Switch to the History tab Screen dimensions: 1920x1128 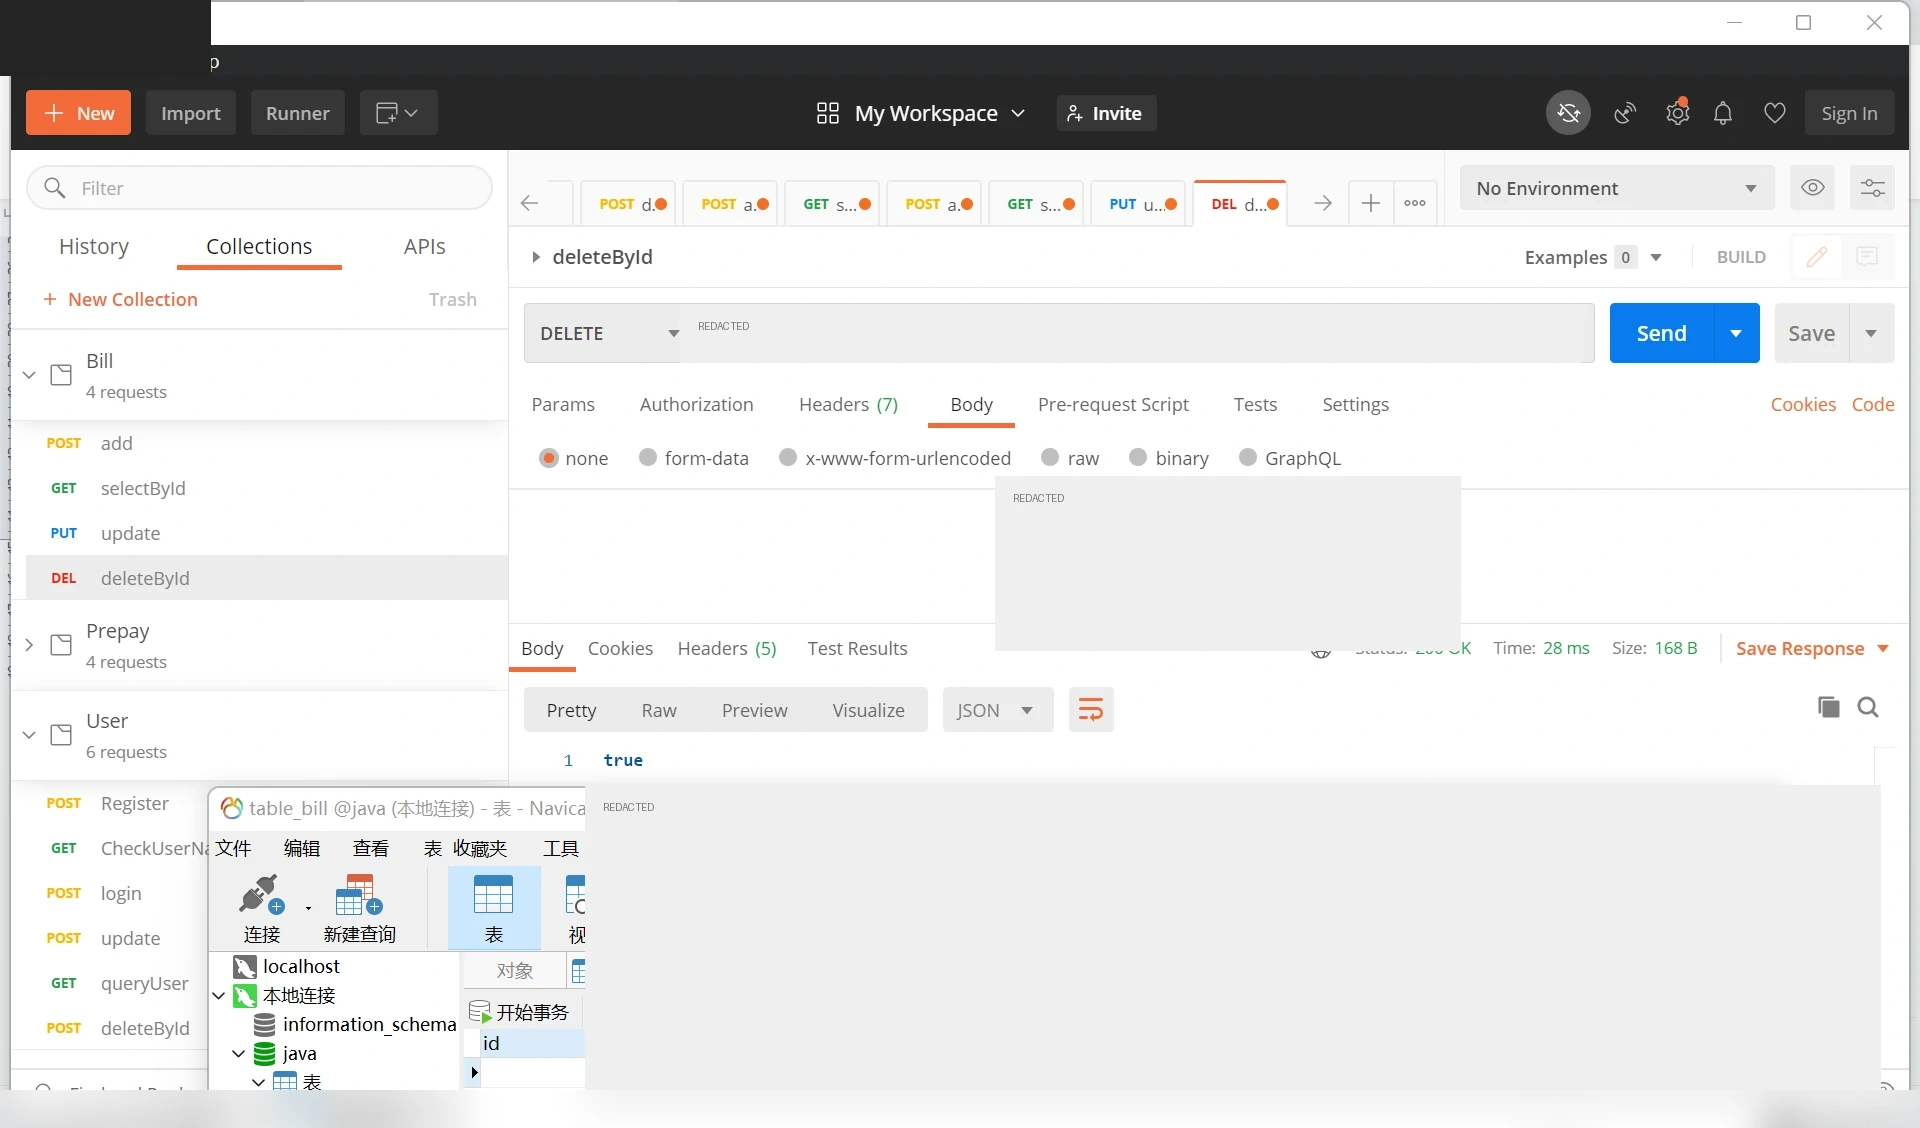click(94, 246)
